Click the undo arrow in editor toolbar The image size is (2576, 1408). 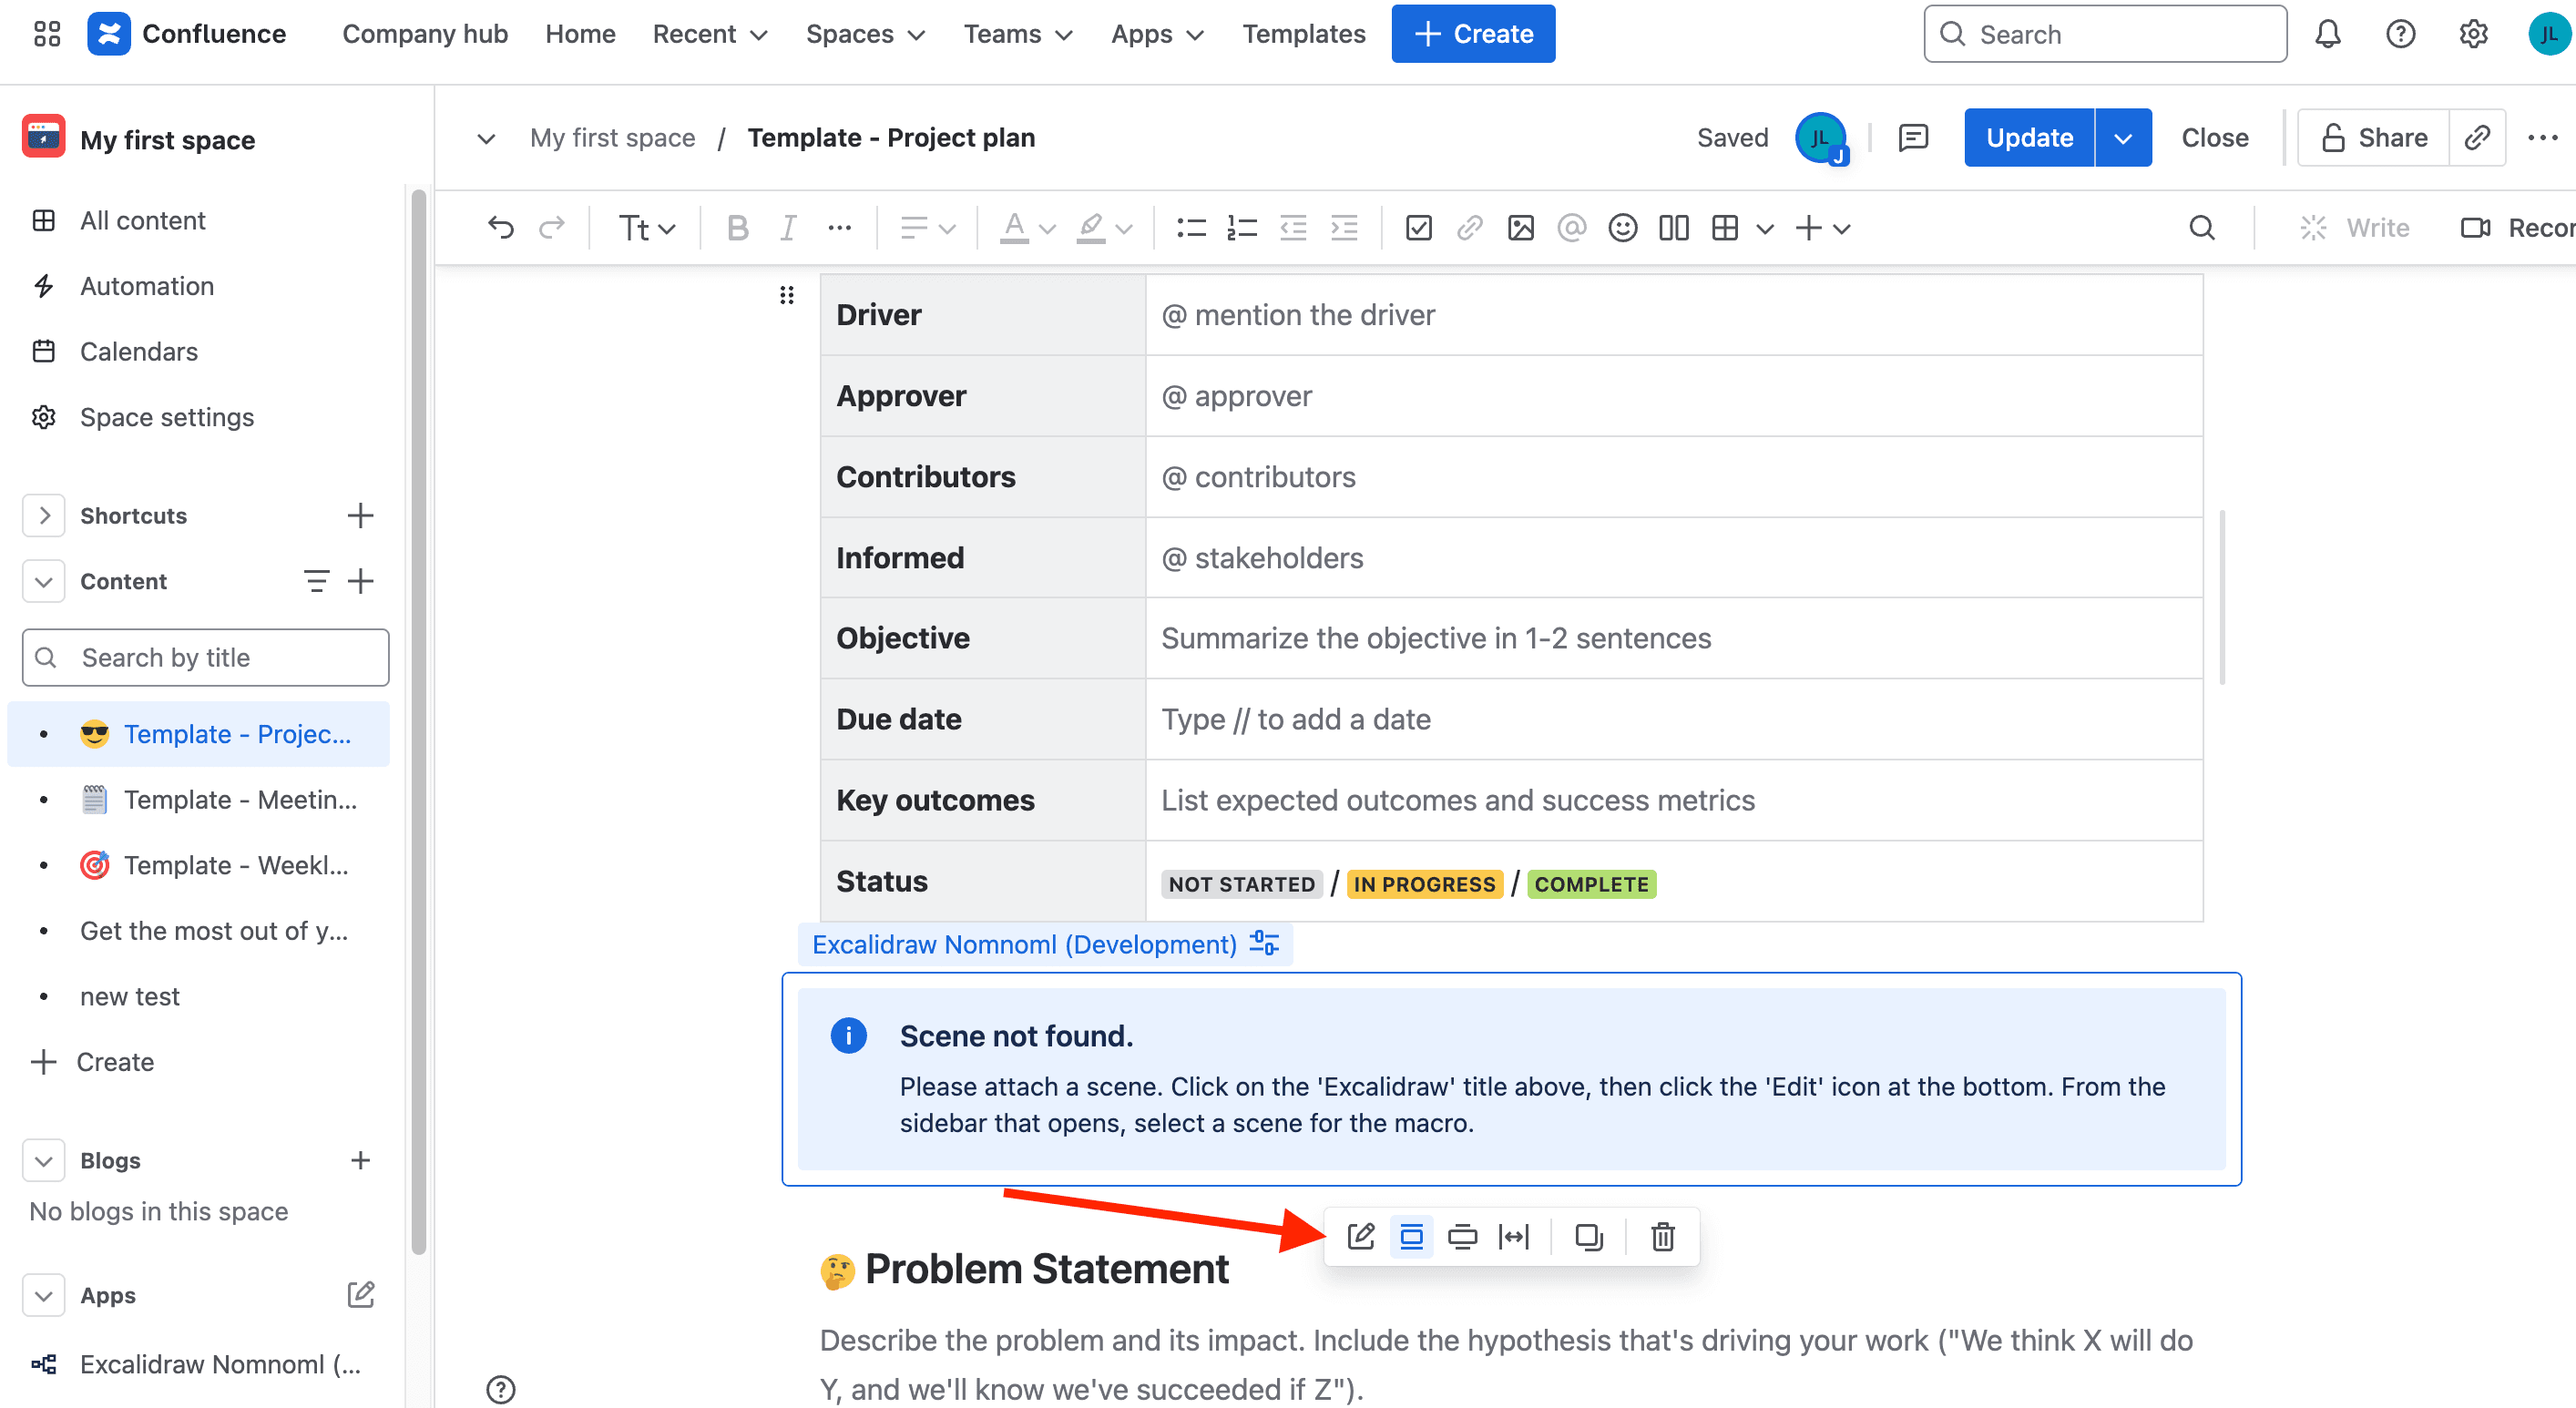(501, 228)
